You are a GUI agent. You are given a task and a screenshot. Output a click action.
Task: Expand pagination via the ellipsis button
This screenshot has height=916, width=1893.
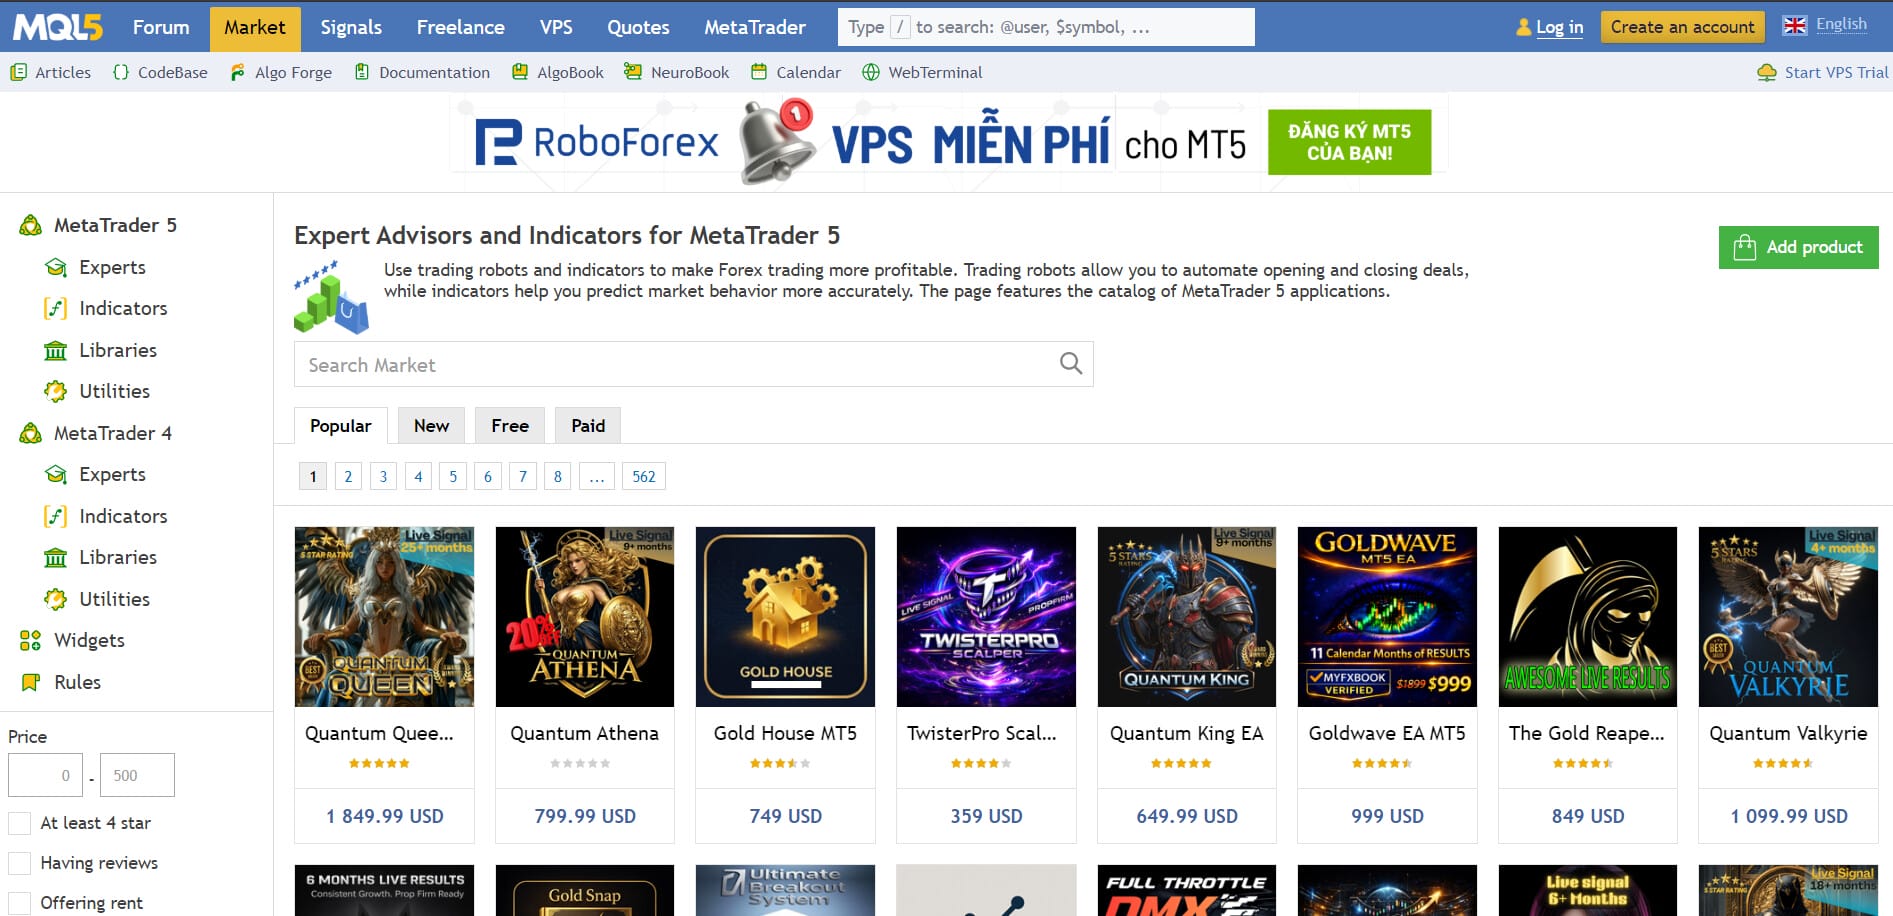[597, 476]
